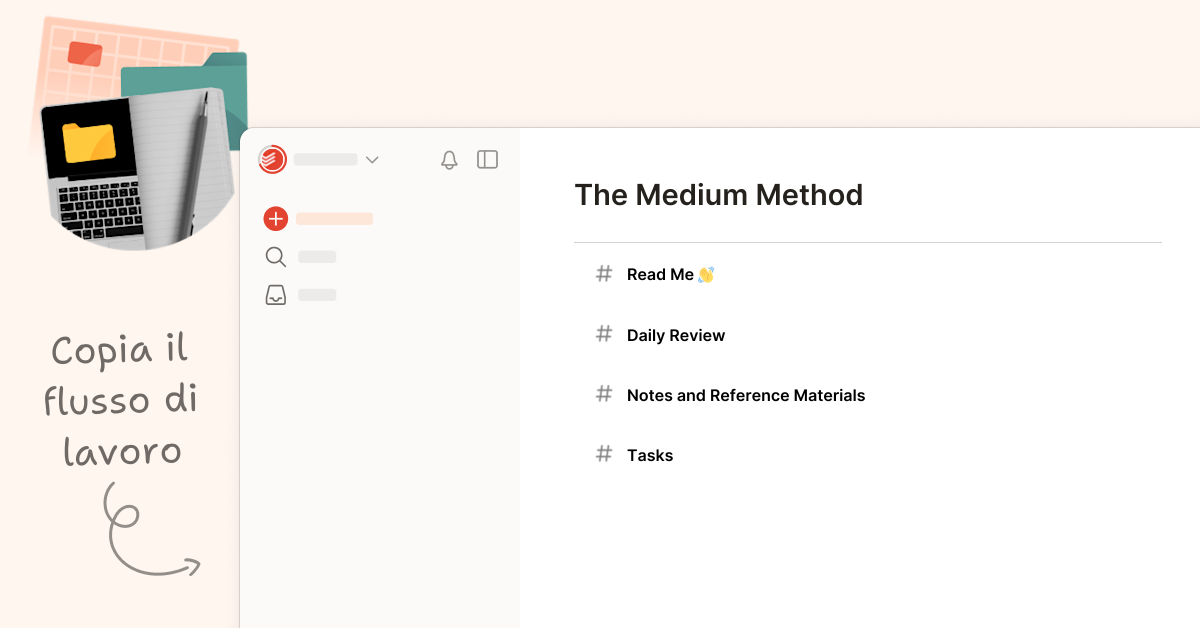Viewport: 1200px width, 628px height.
Task: Toggle the sidebar panel icon
Action: [487, 159]
